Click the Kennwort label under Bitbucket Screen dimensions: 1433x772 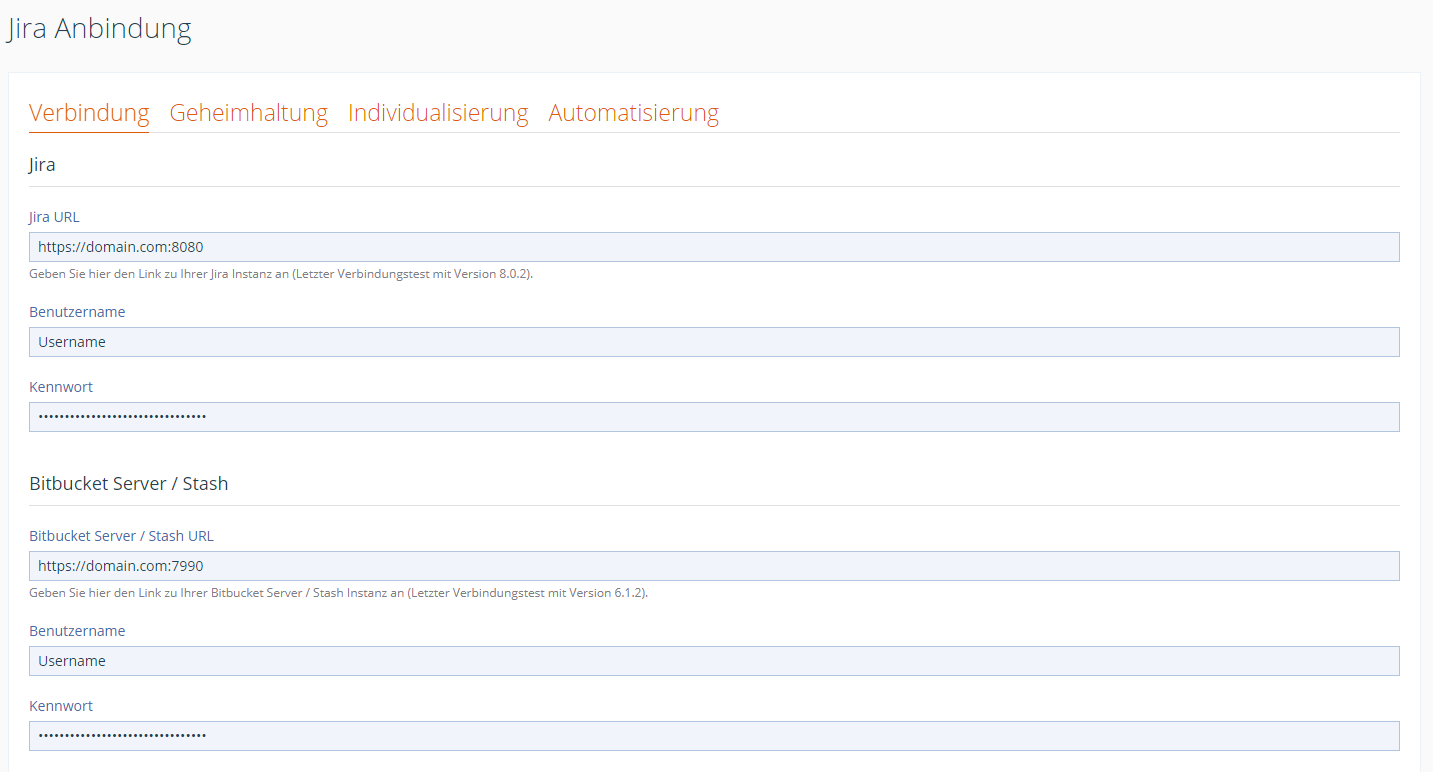coord(61,706)
